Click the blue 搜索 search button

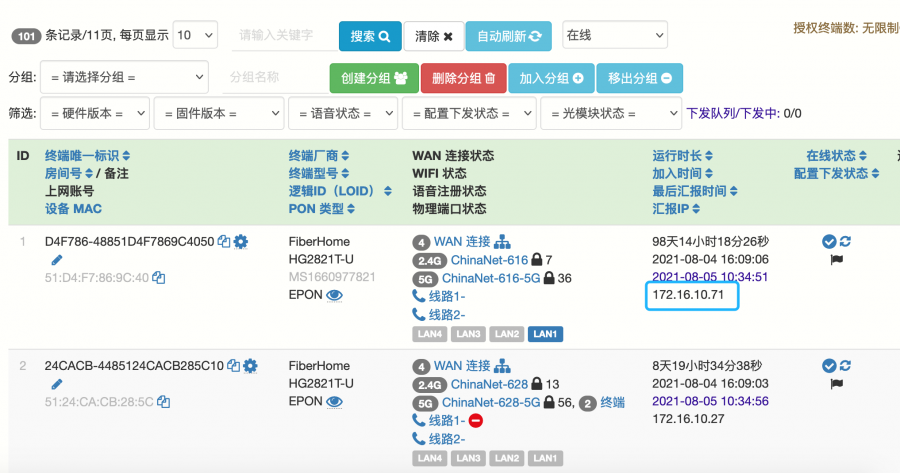click(370, 36)
